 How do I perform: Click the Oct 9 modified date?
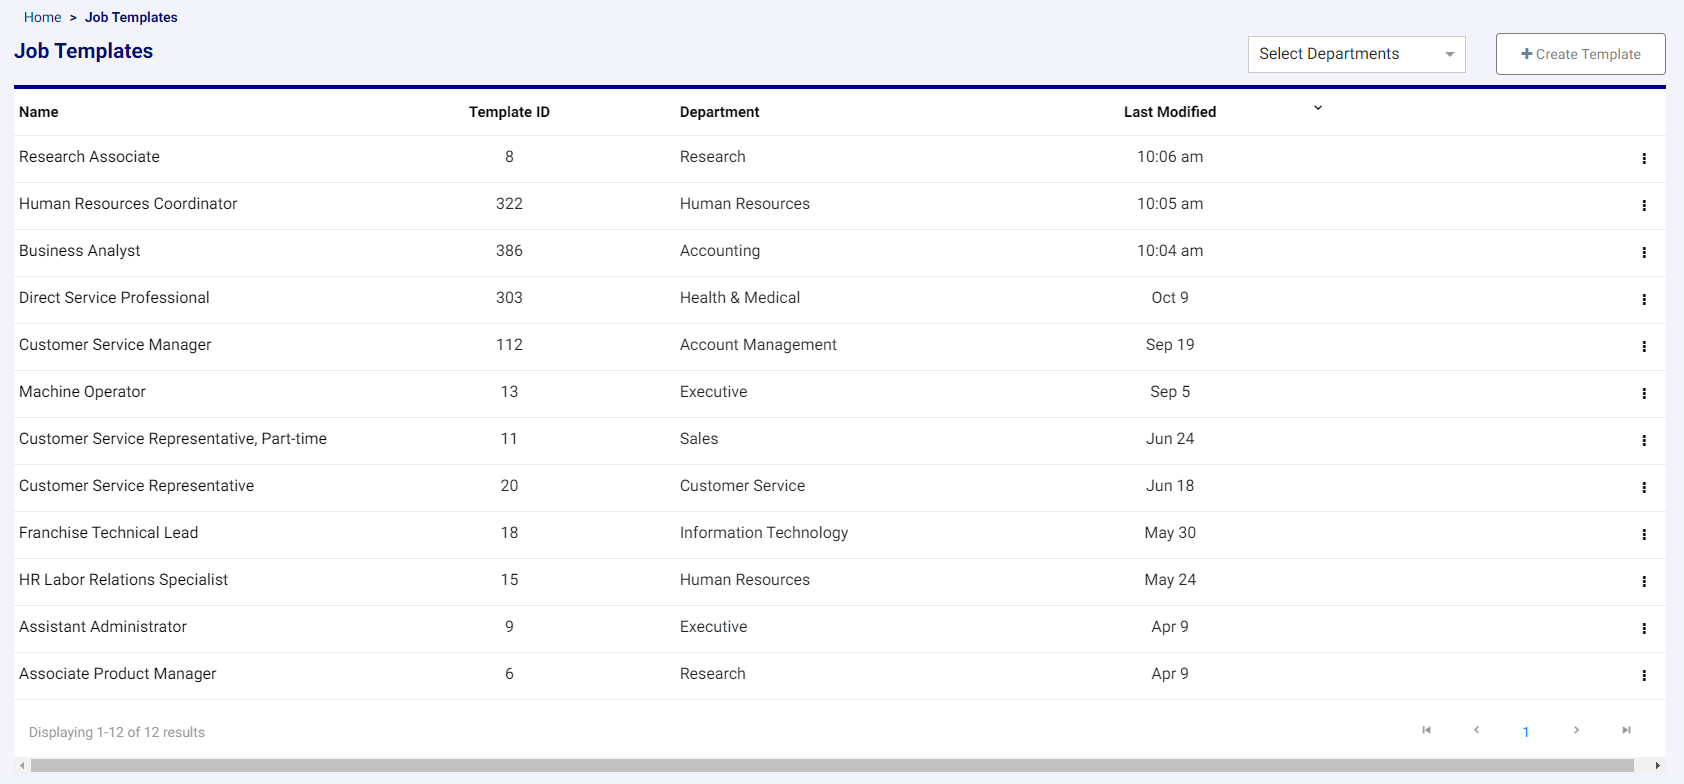tap(1170, 298)
